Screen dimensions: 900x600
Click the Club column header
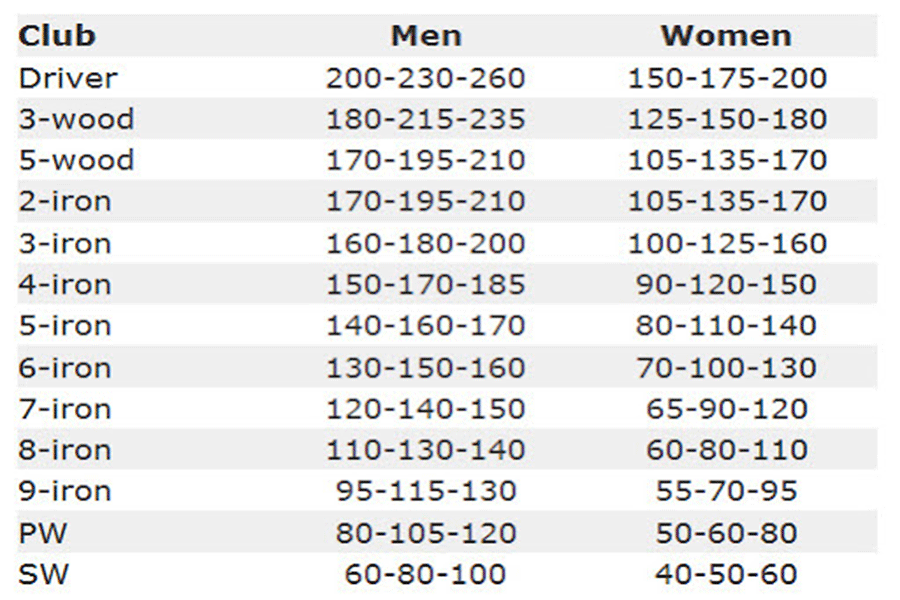coord(57,36)
